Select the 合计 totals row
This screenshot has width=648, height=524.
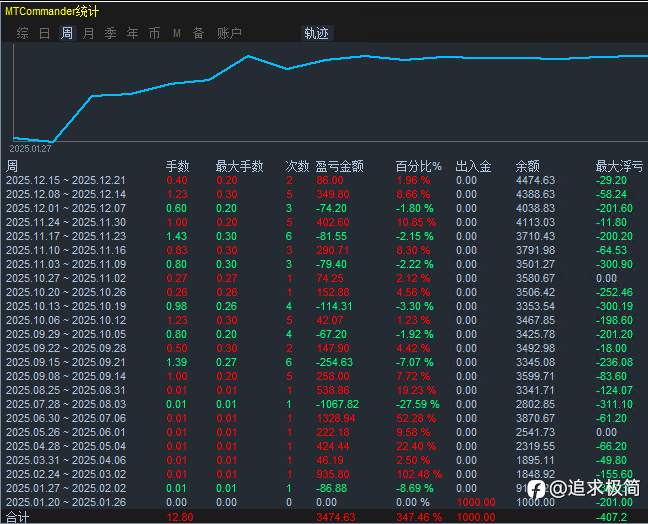[x=324, y=517]
